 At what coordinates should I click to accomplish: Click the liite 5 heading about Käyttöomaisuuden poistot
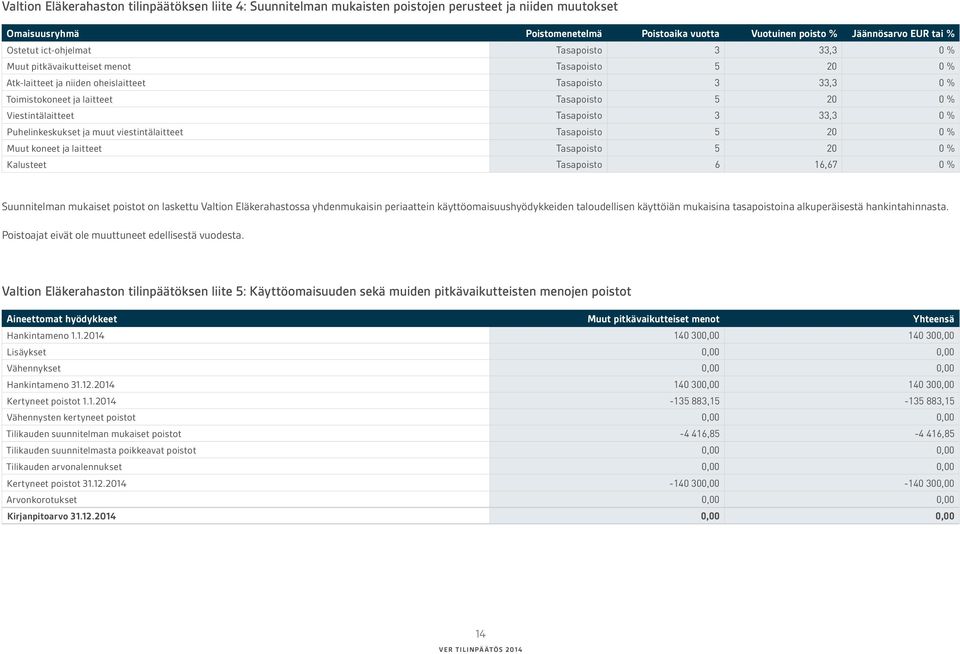(x=317, y=291)
